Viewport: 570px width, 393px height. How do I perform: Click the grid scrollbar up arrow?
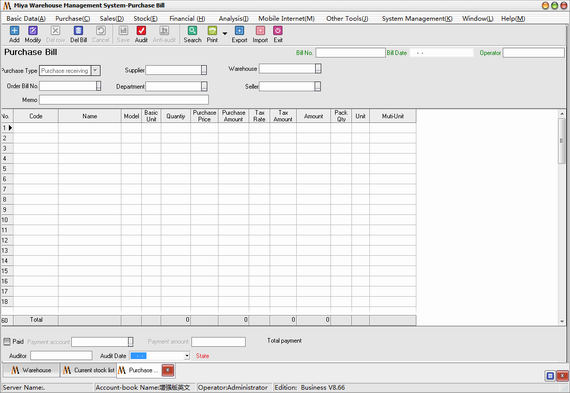click(562, 113)
